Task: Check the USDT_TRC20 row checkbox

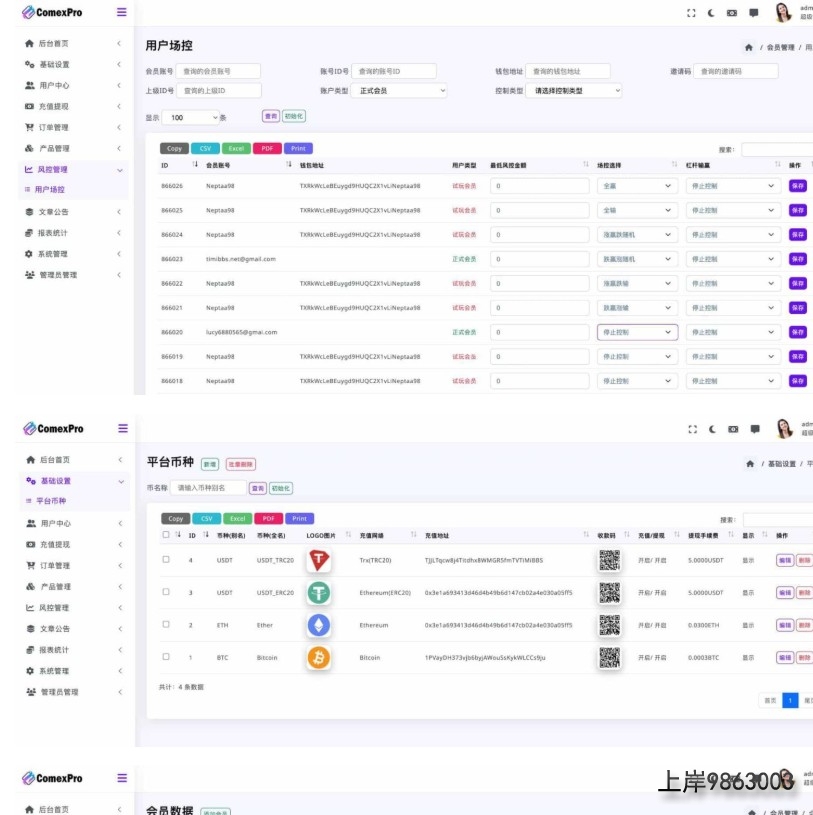Action: [166, 560]
